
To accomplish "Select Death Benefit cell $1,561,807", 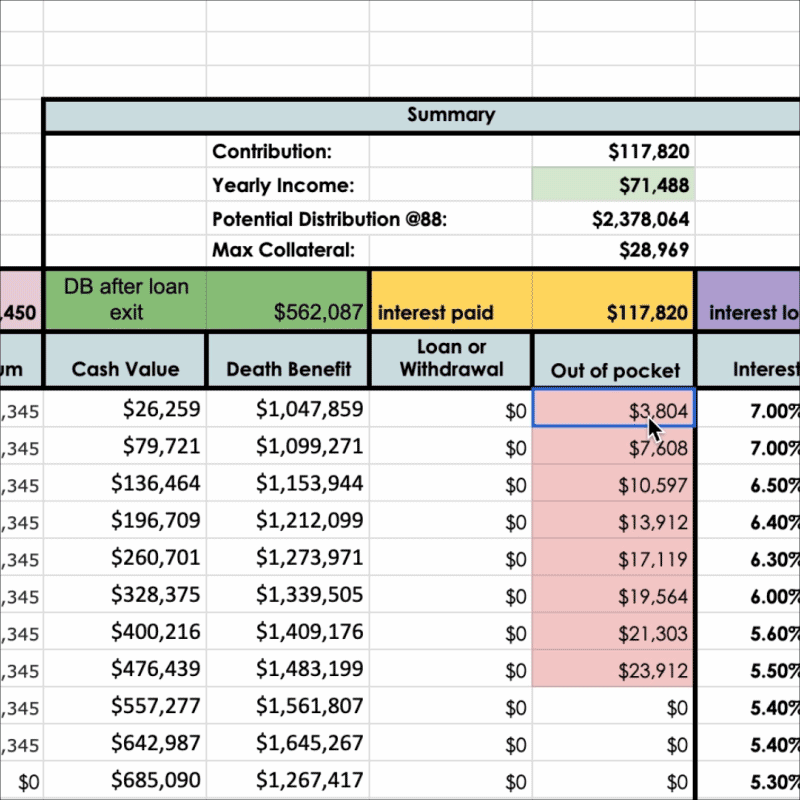I will tap(288, 706).
